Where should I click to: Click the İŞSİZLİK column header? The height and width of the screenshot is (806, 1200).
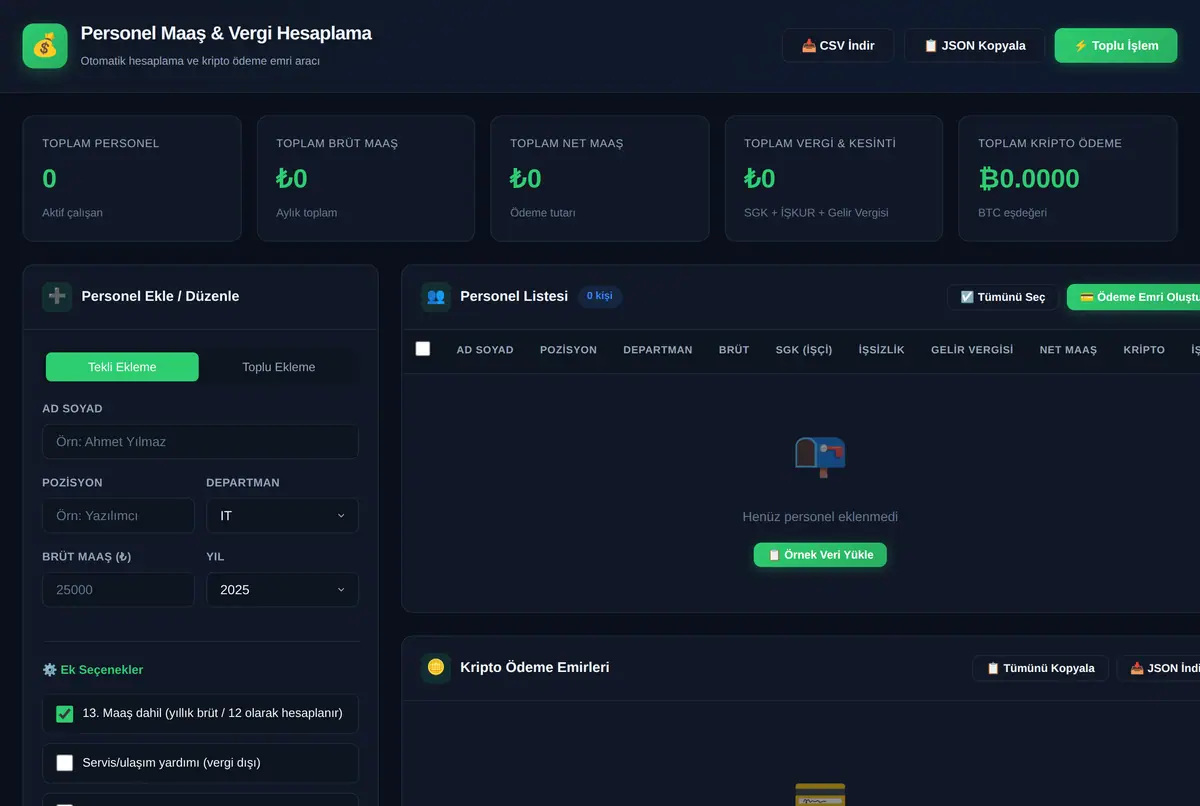coord(882,350)
